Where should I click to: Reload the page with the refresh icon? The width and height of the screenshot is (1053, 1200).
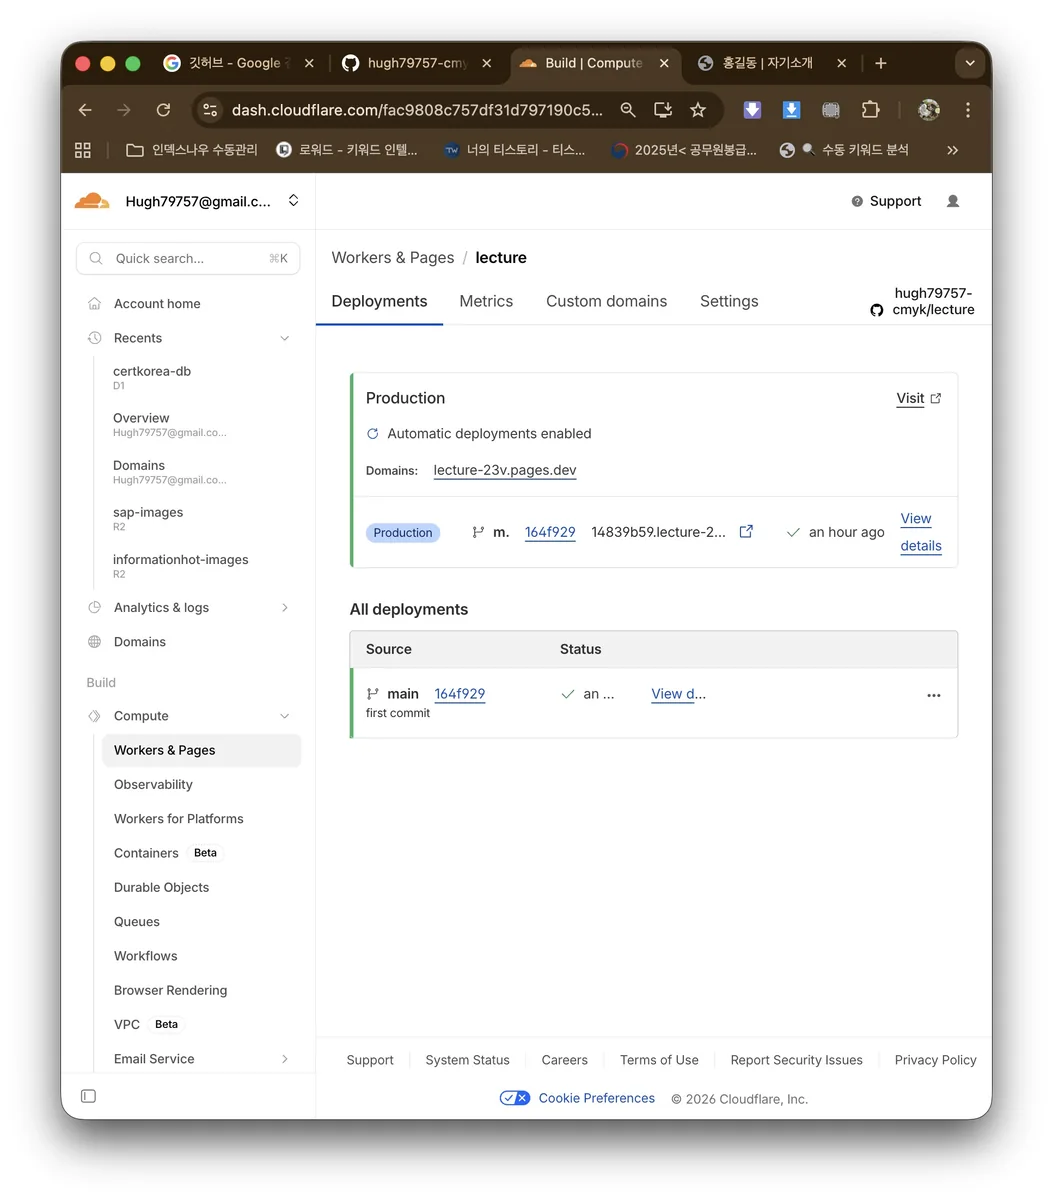pos(163,110)
